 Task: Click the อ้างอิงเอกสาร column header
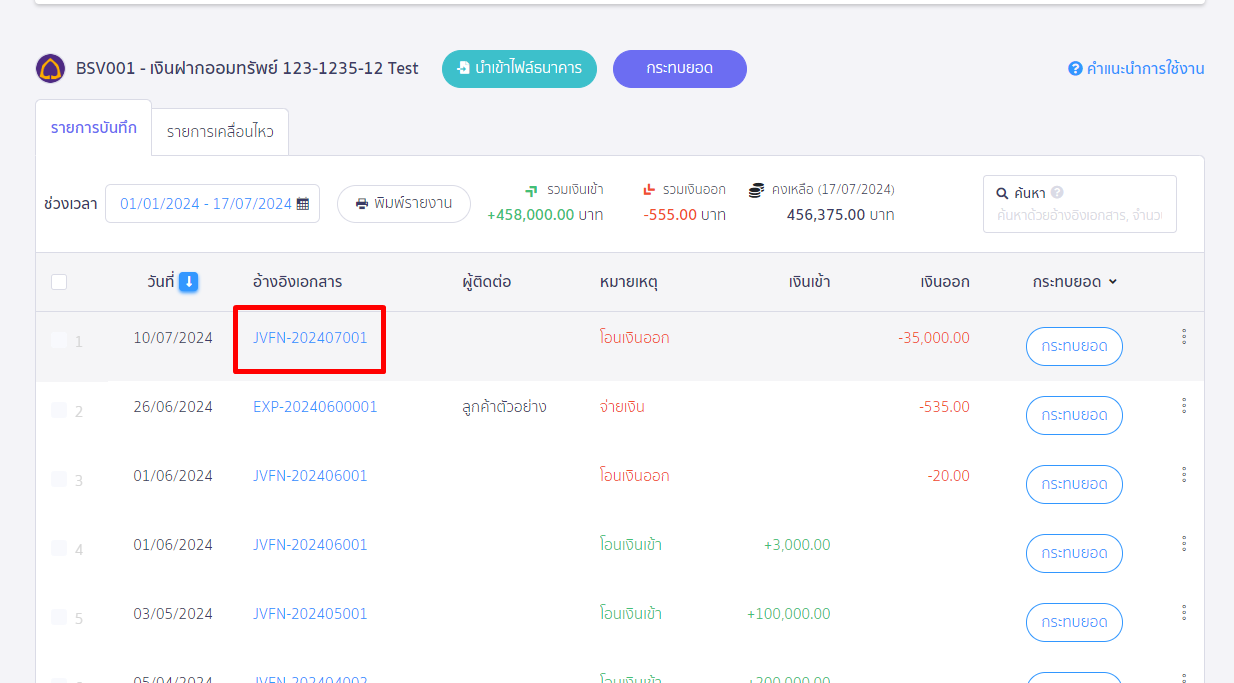pos(298,282)
